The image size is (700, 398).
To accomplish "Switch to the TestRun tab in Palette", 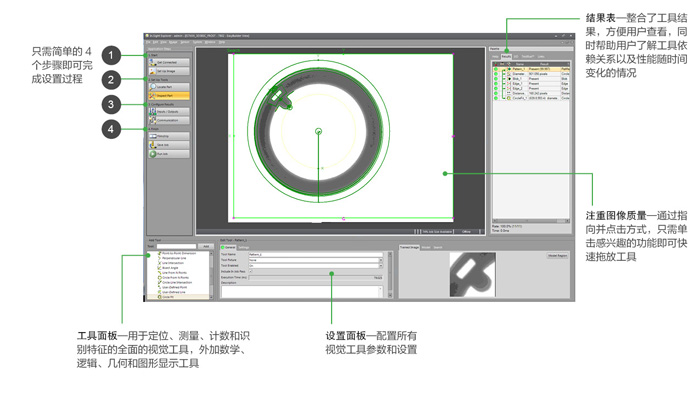I will click(528, 57).
